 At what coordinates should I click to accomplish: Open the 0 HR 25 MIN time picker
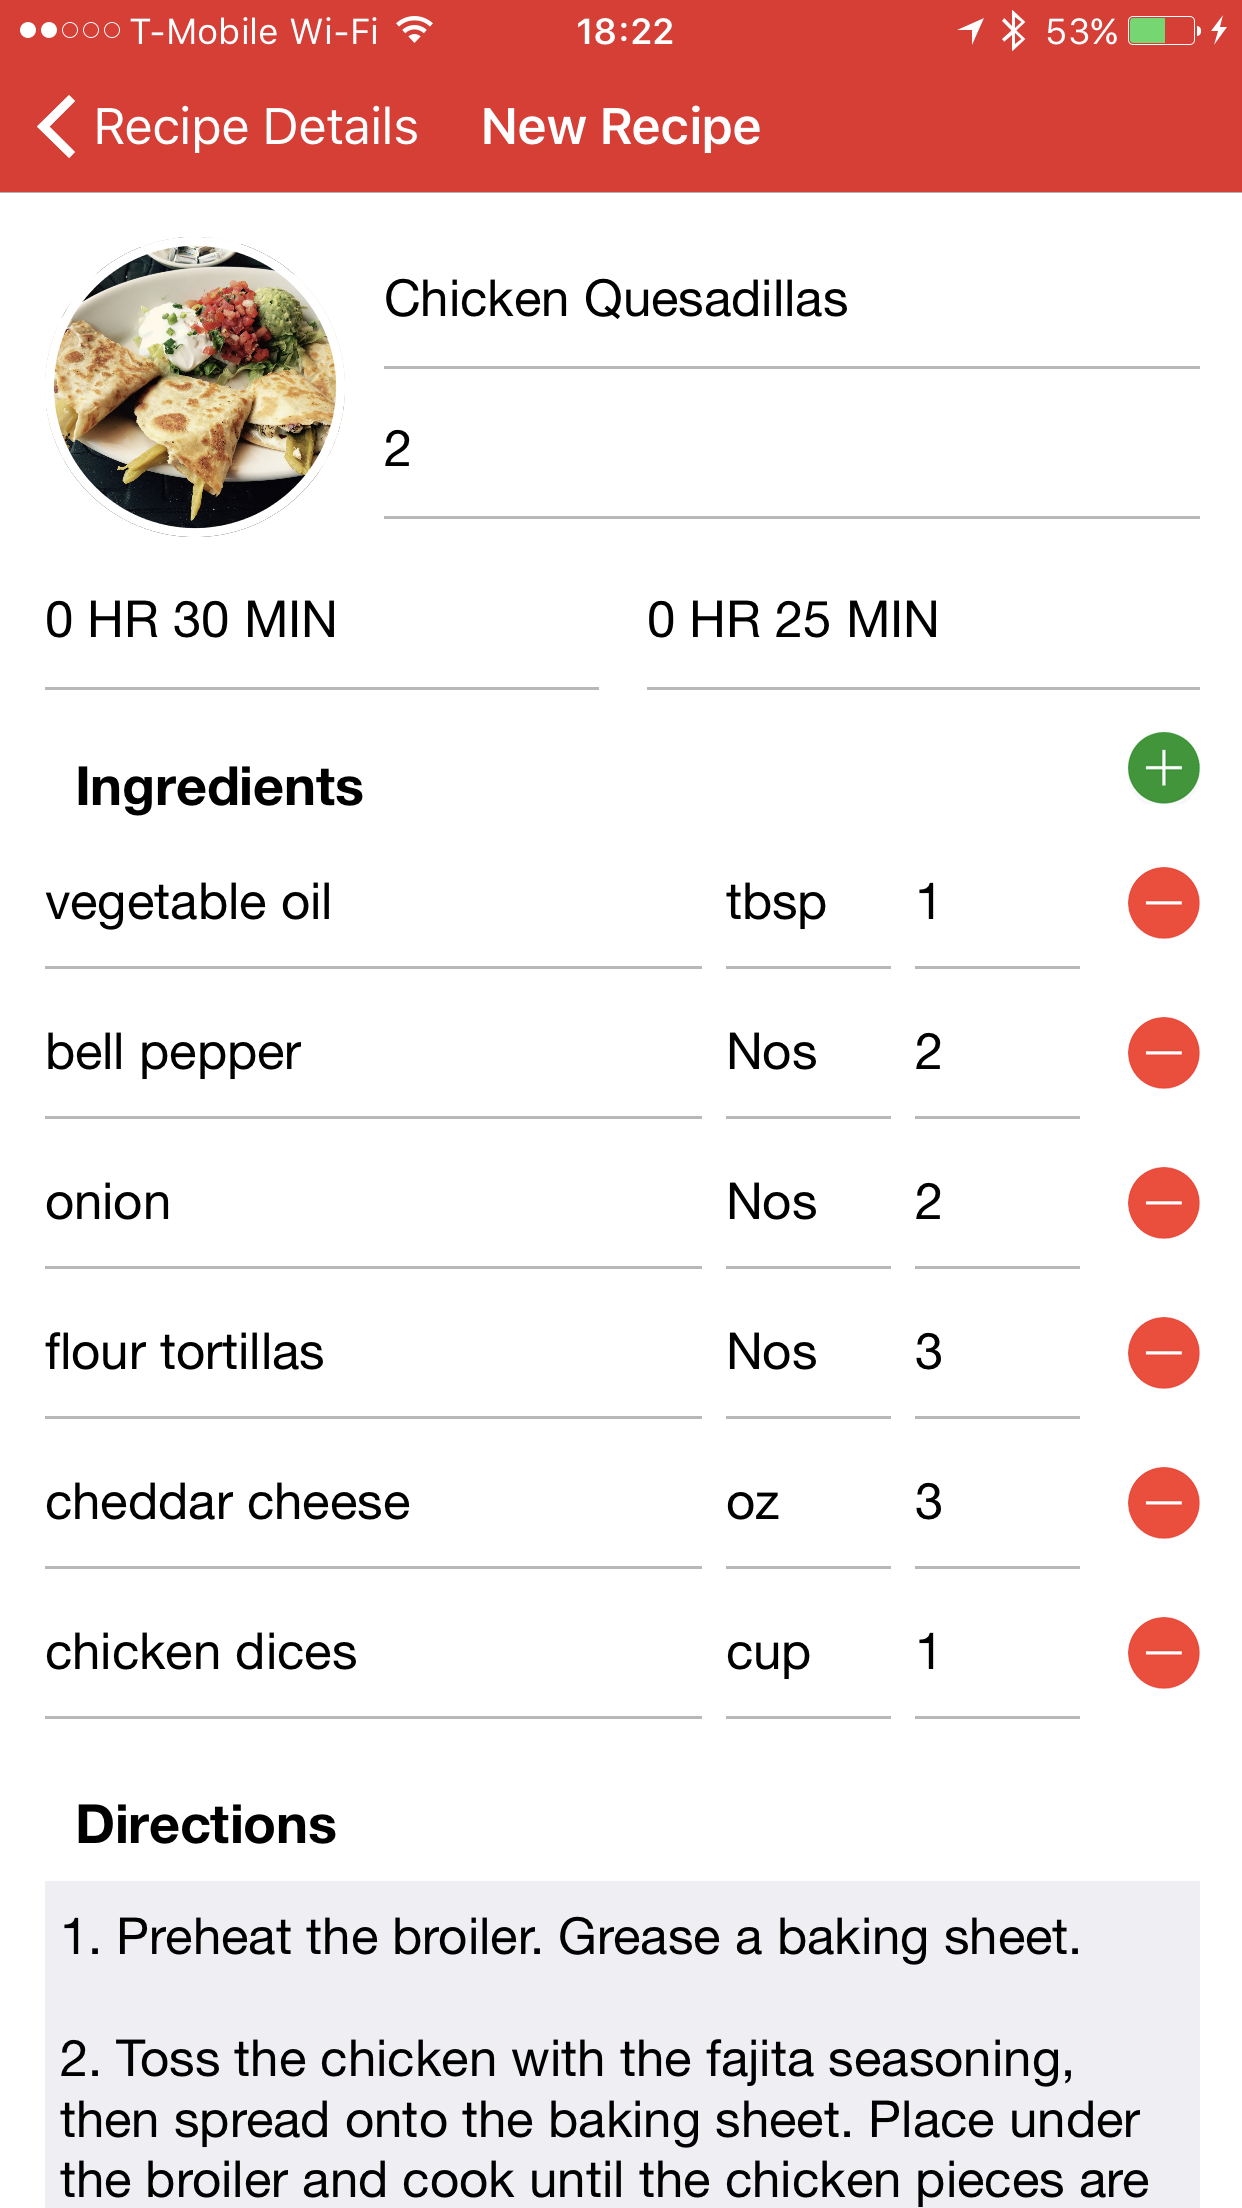click(x=922, y=620)
